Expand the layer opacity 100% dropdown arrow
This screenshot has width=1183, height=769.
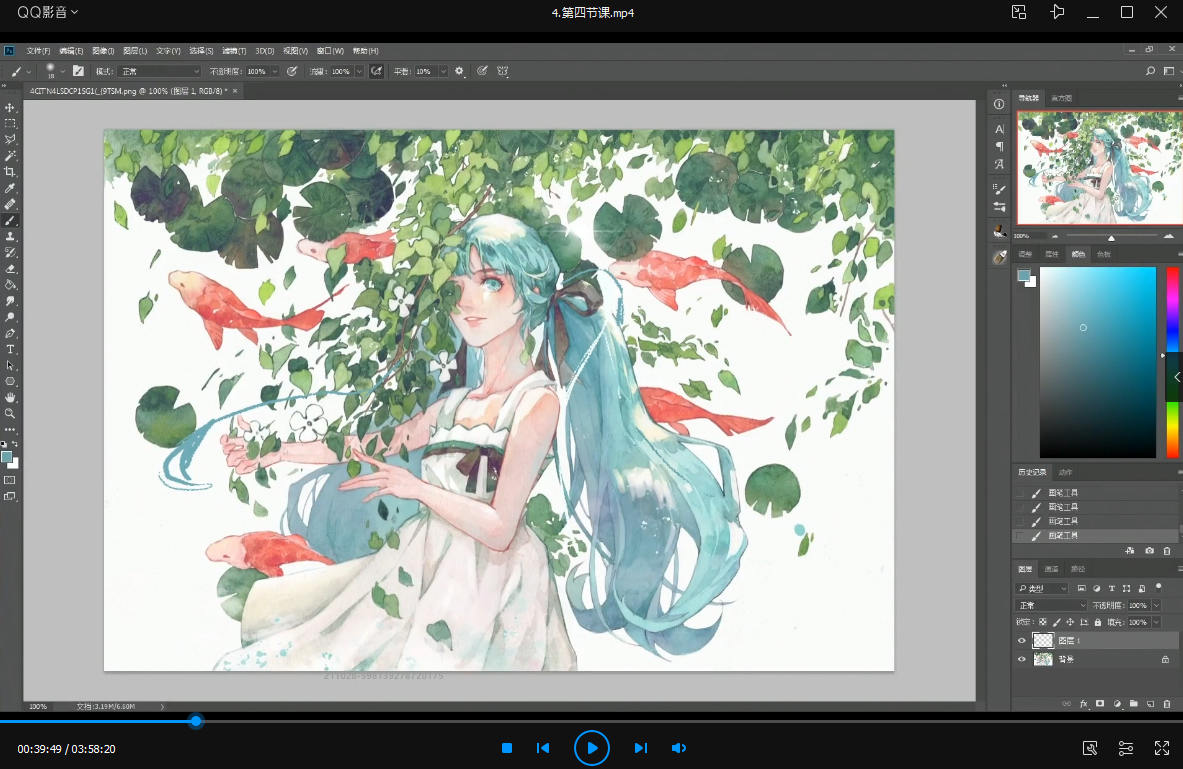coord(1157,606)
